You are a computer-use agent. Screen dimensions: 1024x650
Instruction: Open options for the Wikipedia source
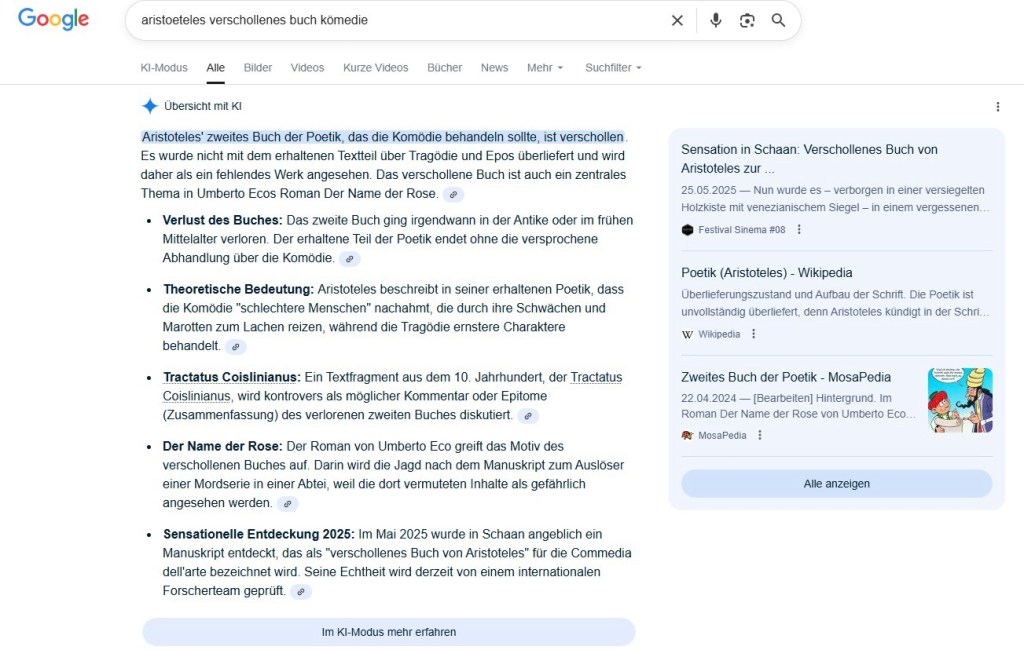click(x=754, y=334)
